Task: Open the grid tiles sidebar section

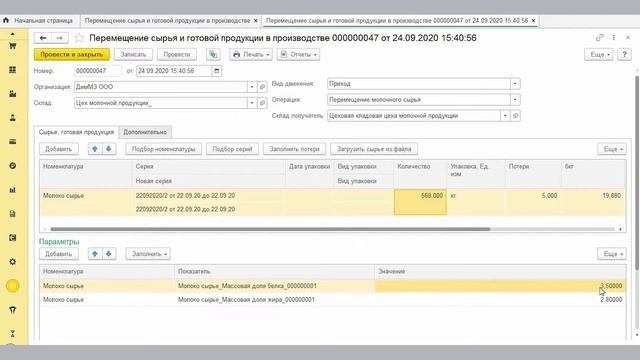Action: 13,70
